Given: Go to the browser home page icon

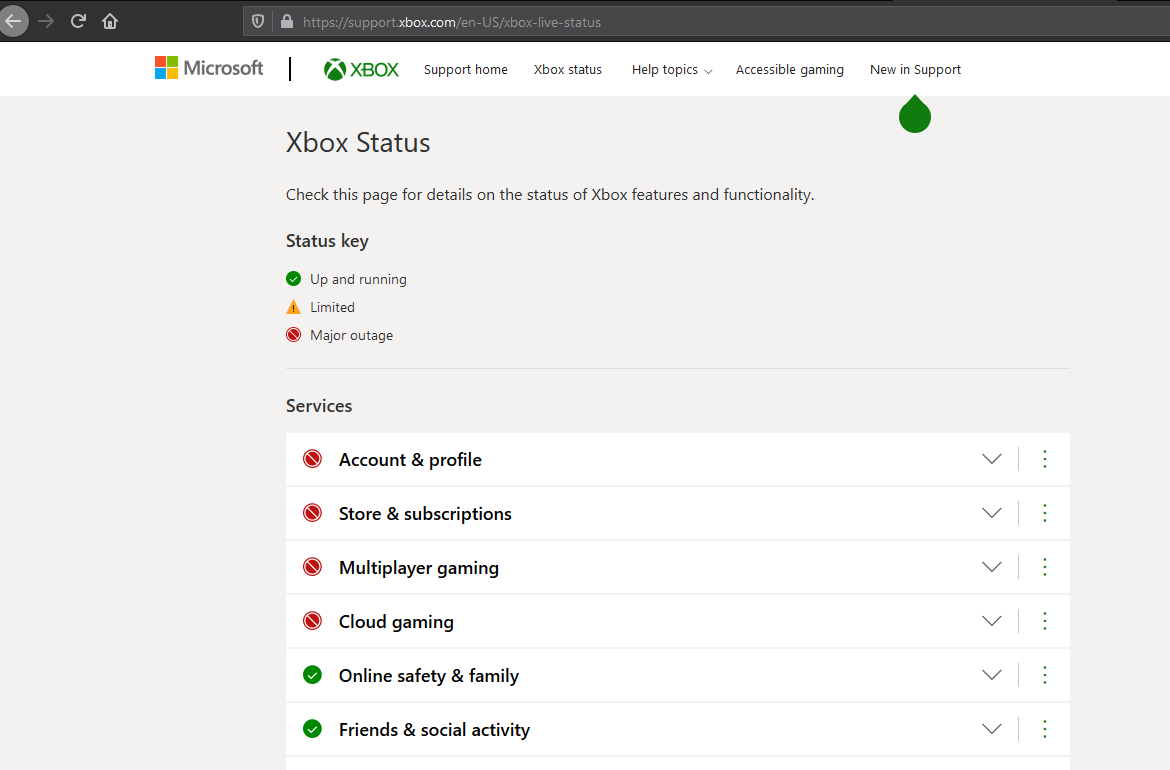Looking at the screenshot, I should (110, 21).
